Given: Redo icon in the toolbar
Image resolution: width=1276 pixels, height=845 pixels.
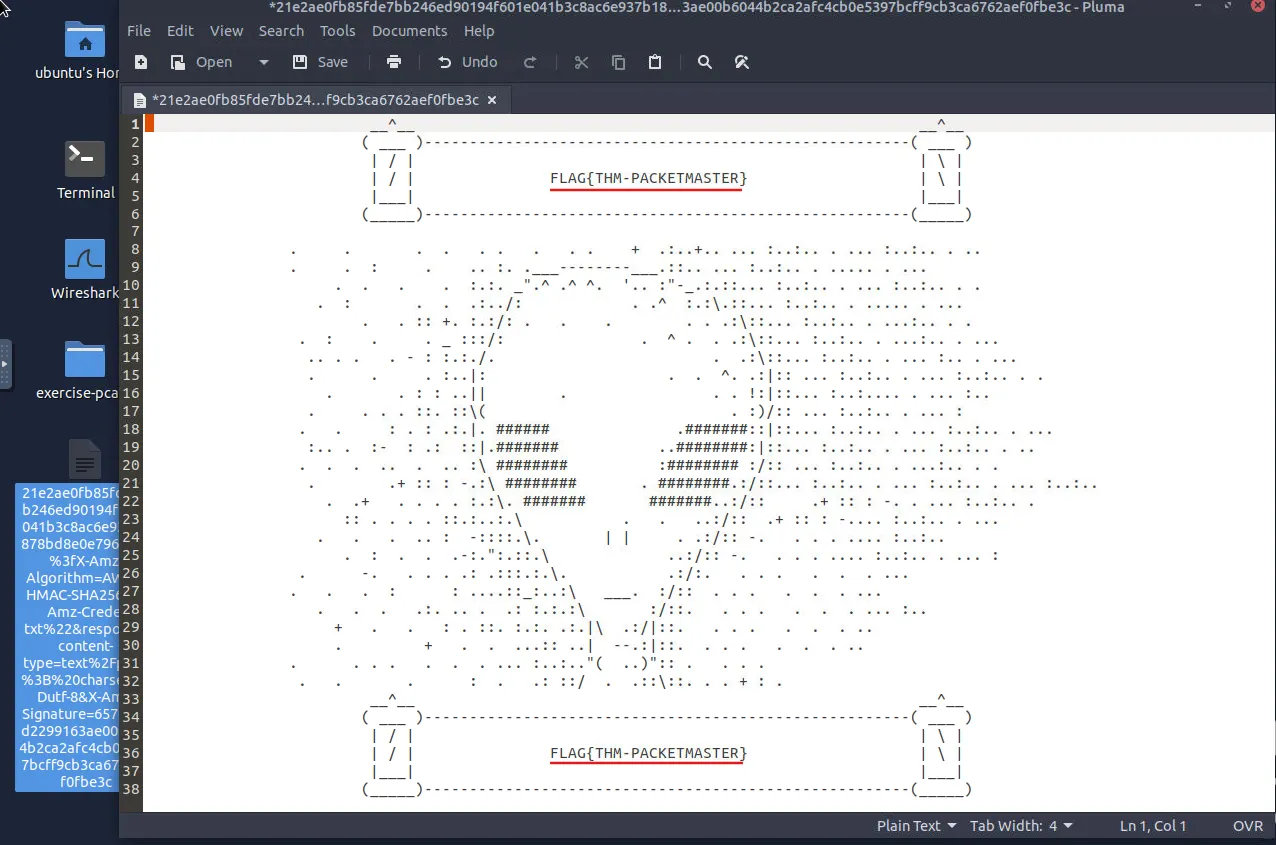Looking at the screenshot, I should 530,62.
